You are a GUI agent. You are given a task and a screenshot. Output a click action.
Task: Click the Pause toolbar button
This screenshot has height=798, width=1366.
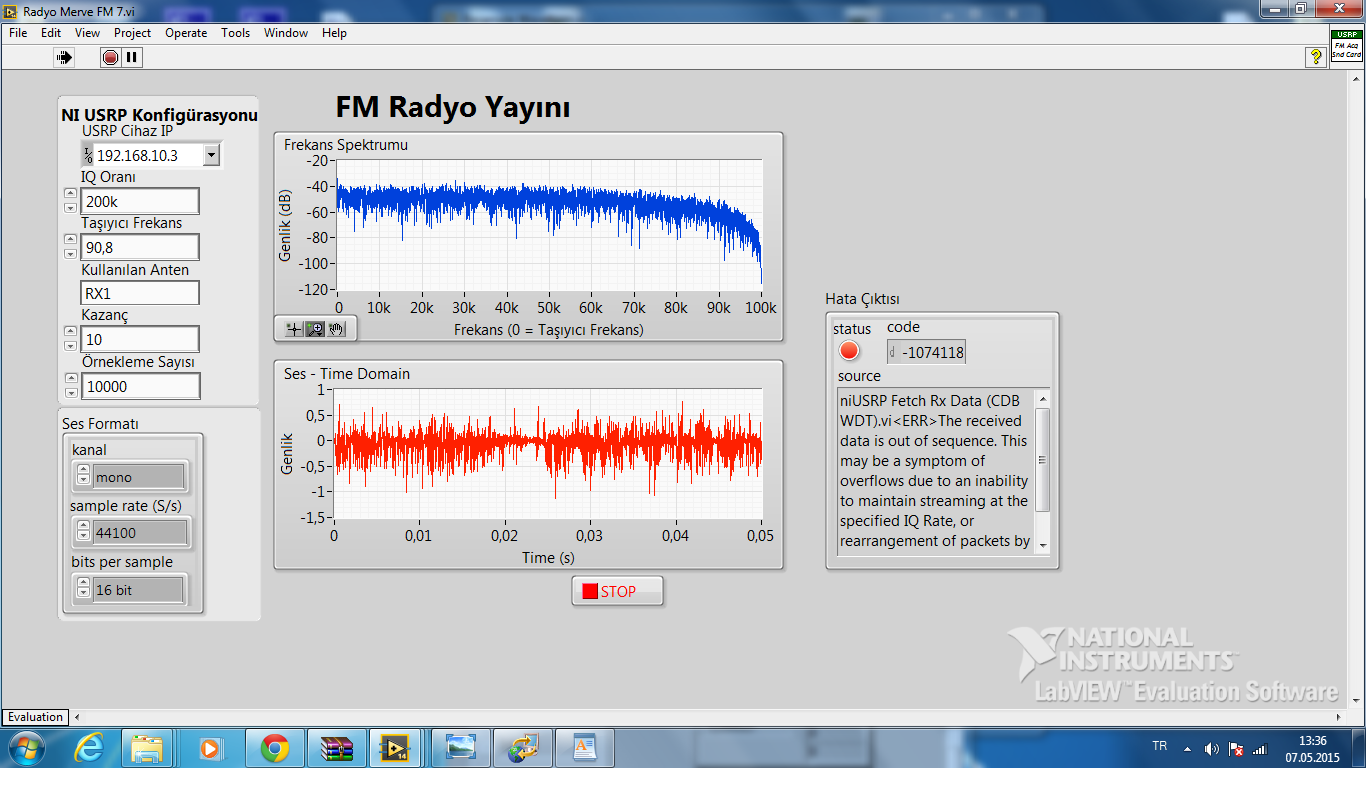pyautogui.click(x=132, y=58)
